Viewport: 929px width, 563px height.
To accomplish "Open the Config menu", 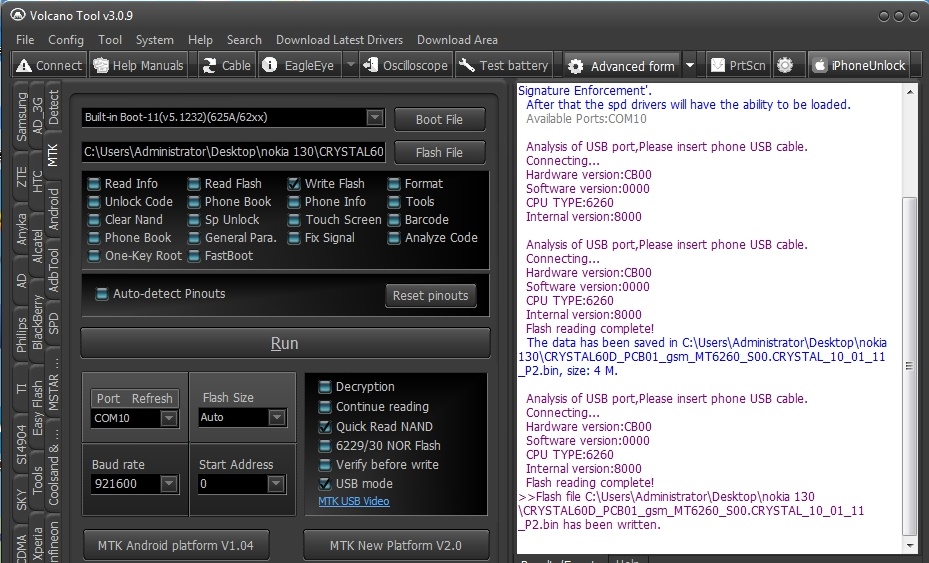I will [66, 40].
